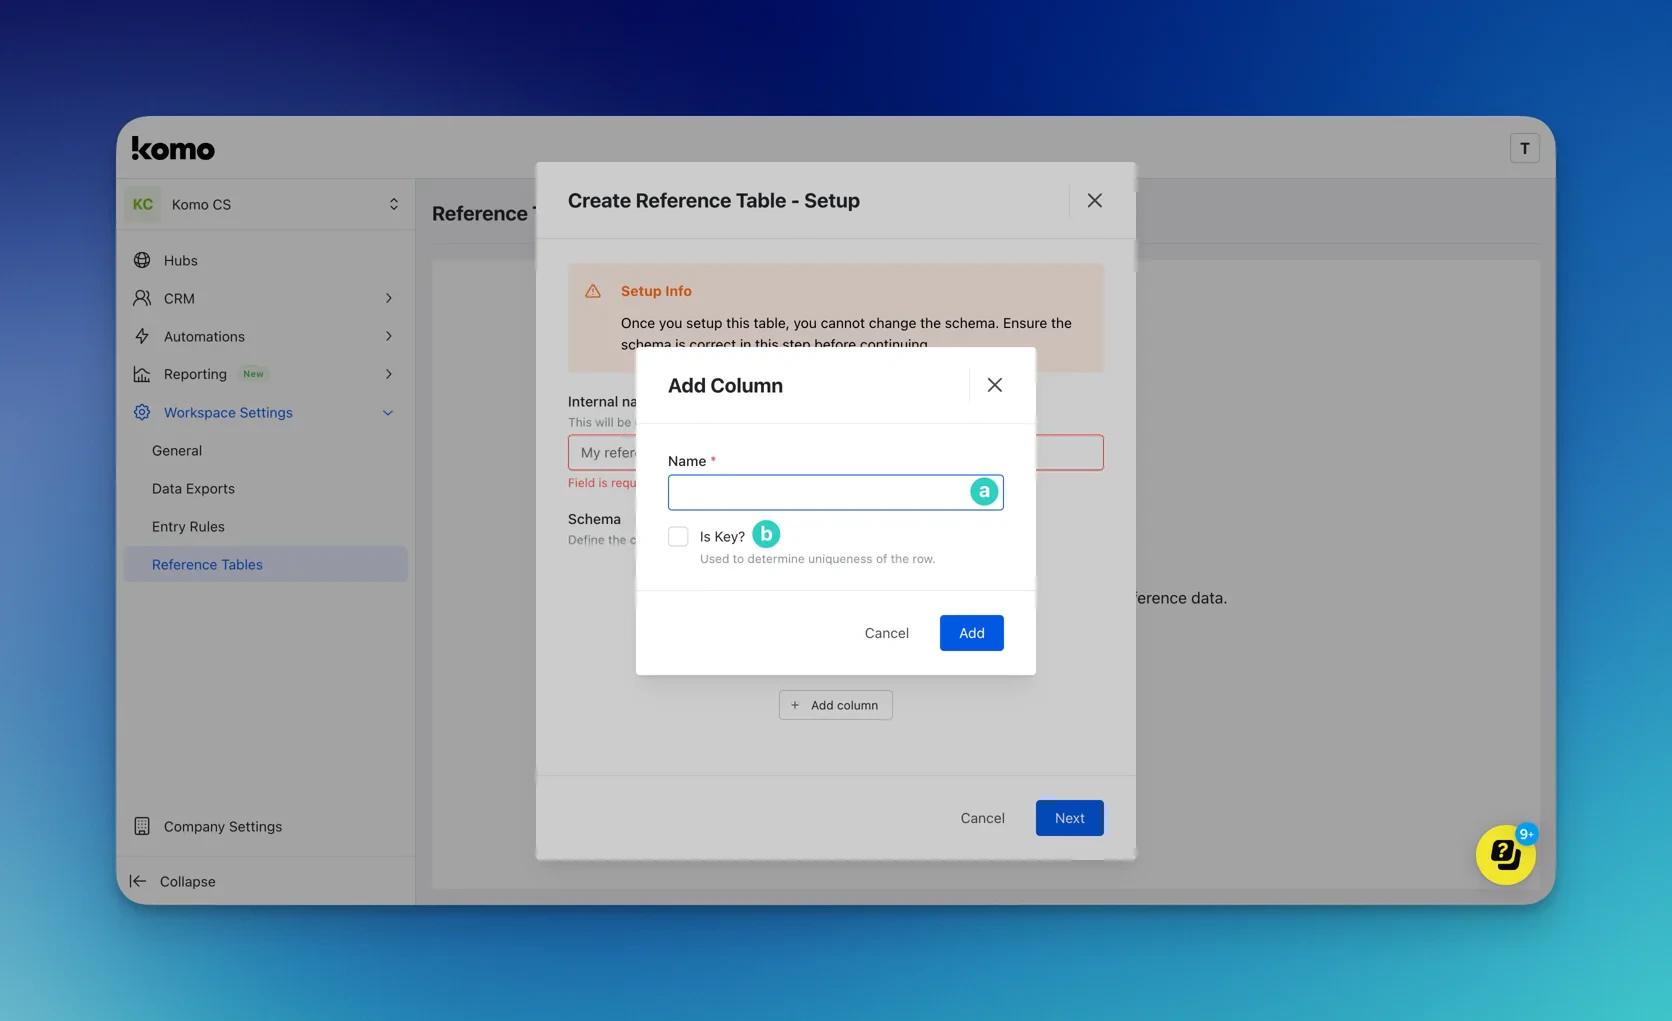Expand the Reporting submenu chevron
This screenshot has width=1672, height=1021.
389,374
